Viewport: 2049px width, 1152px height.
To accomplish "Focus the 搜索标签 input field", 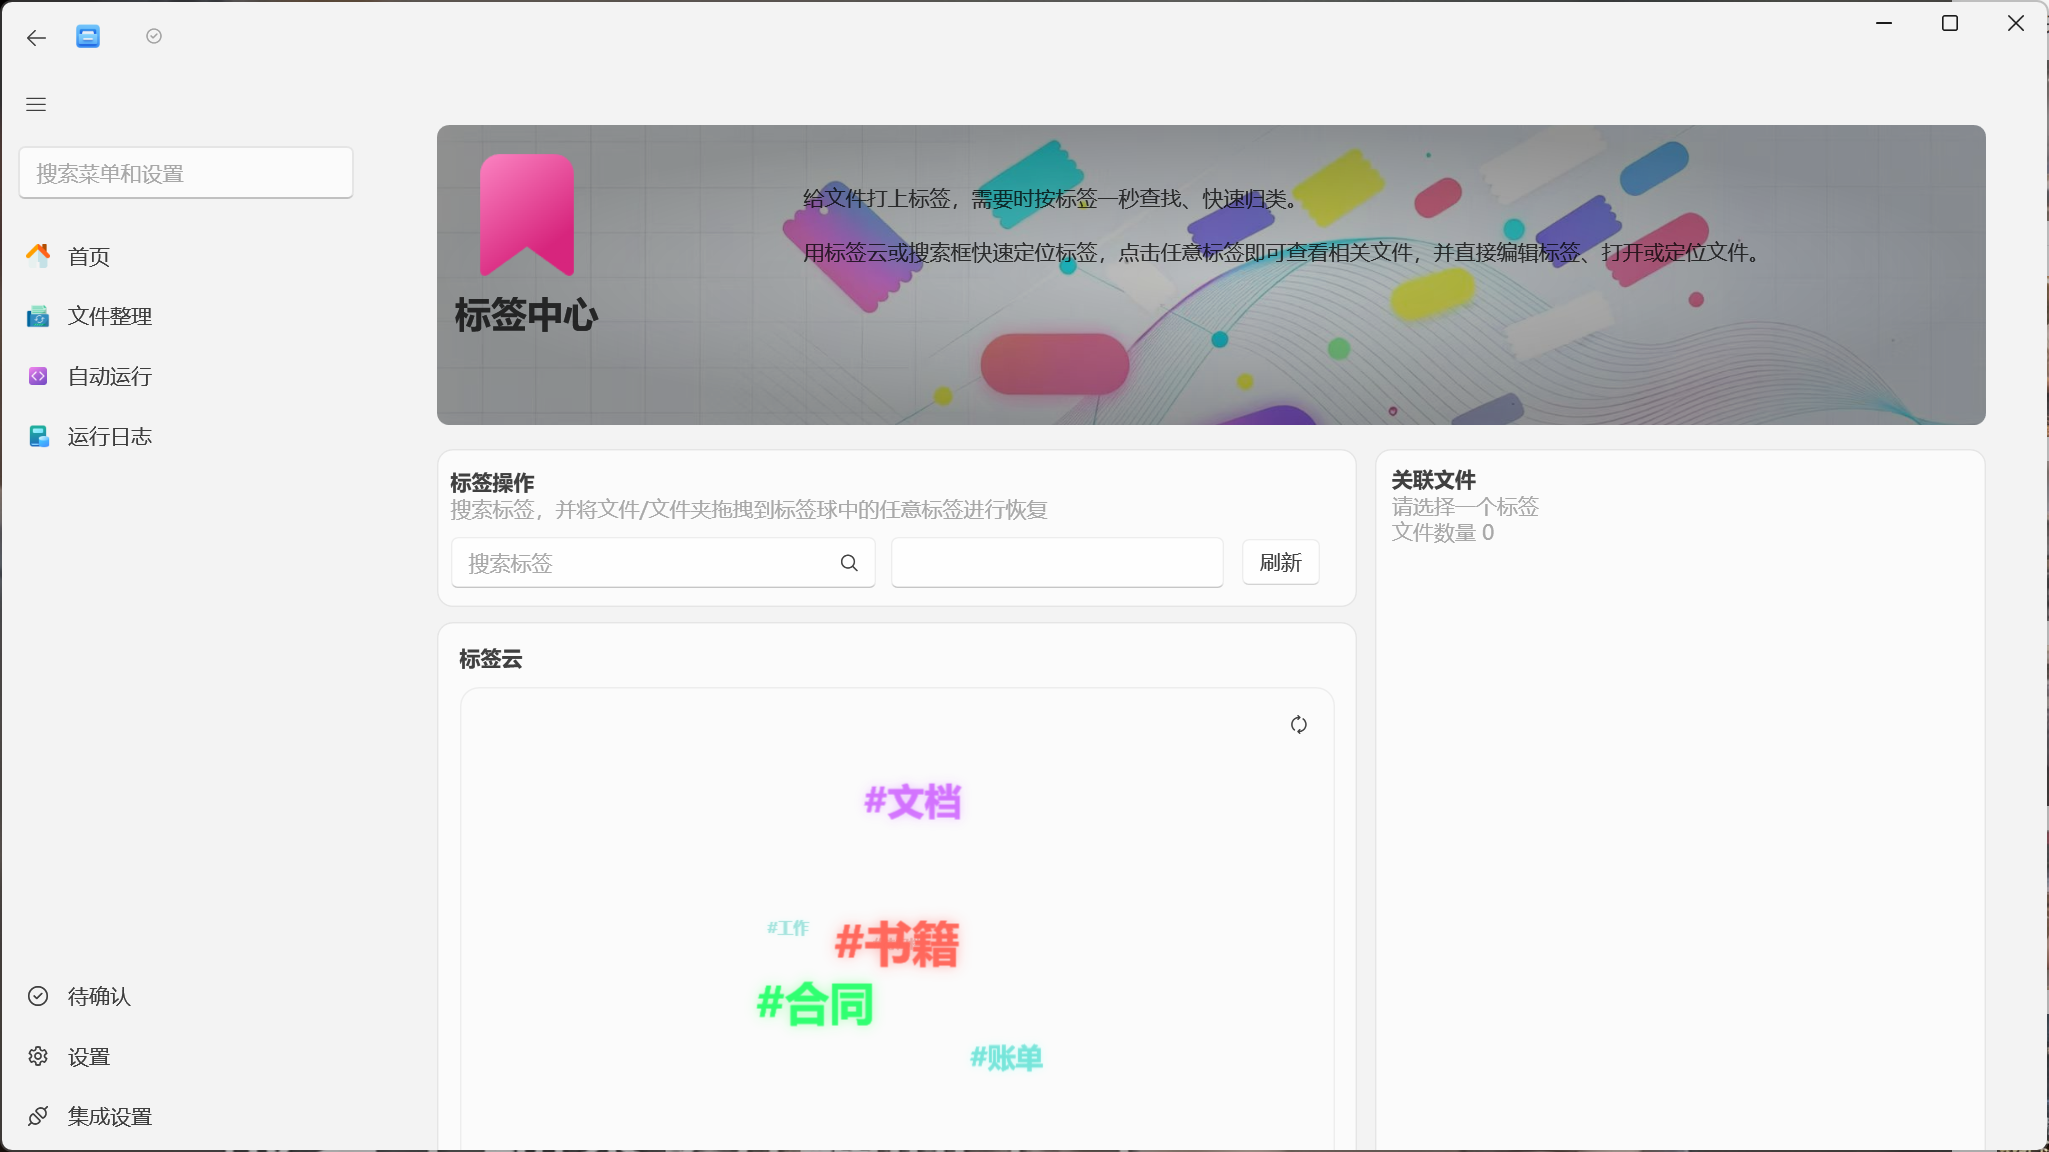I will [x=663, y=563].
